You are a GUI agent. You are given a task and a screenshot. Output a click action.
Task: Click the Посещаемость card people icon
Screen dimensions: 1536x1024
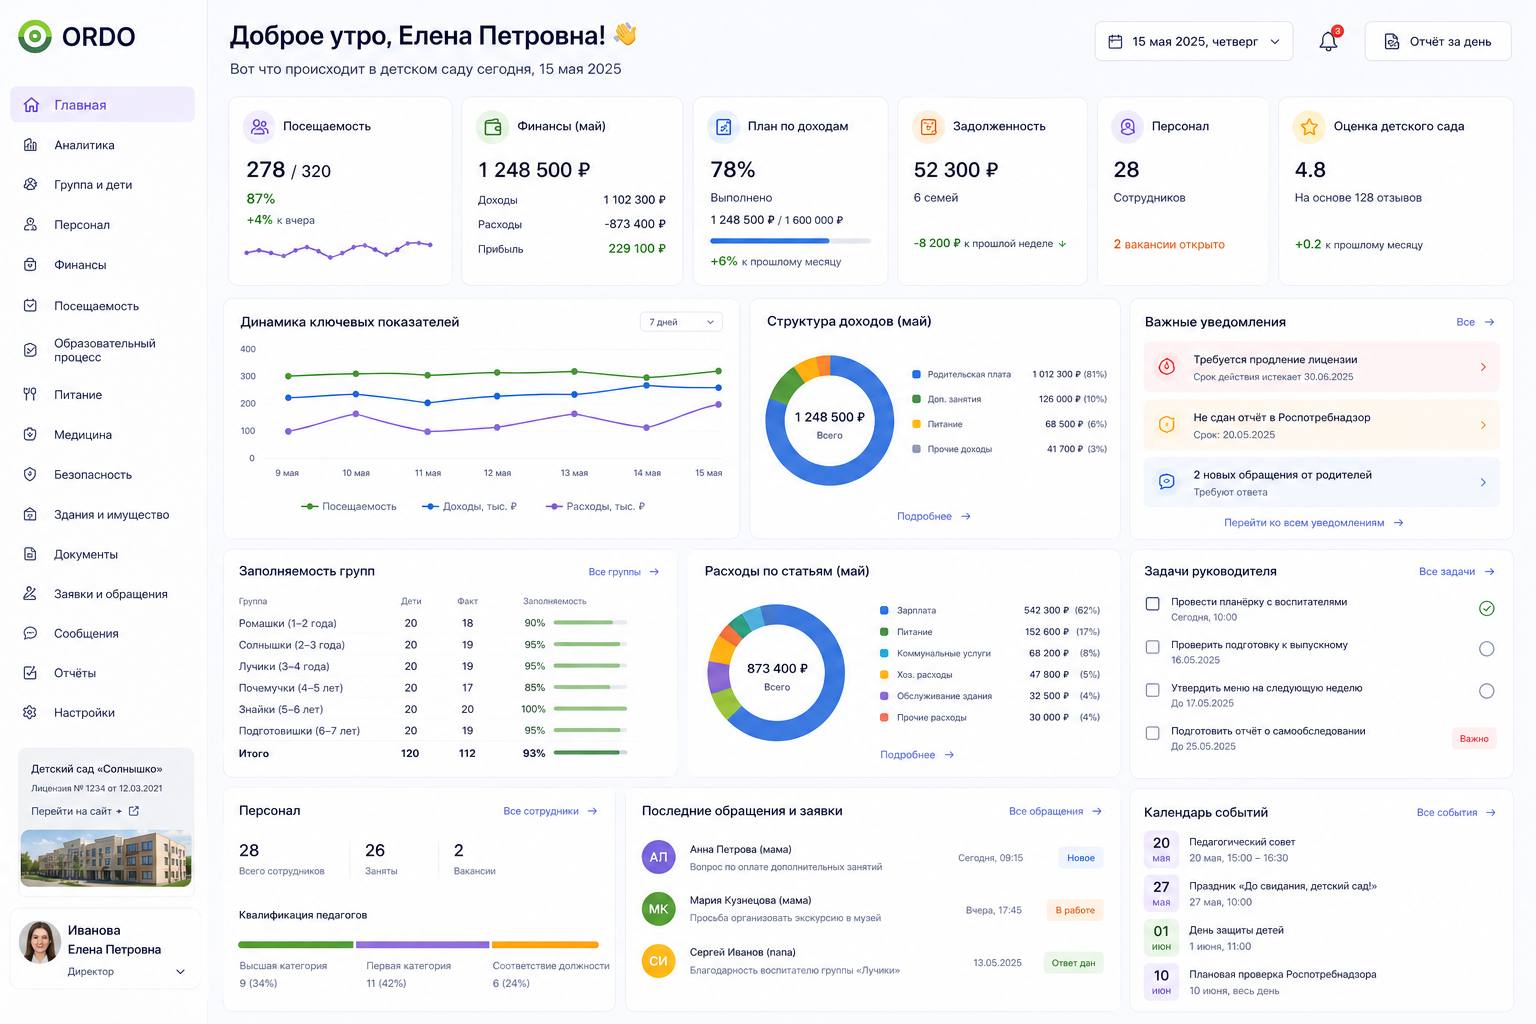point(260,127)
